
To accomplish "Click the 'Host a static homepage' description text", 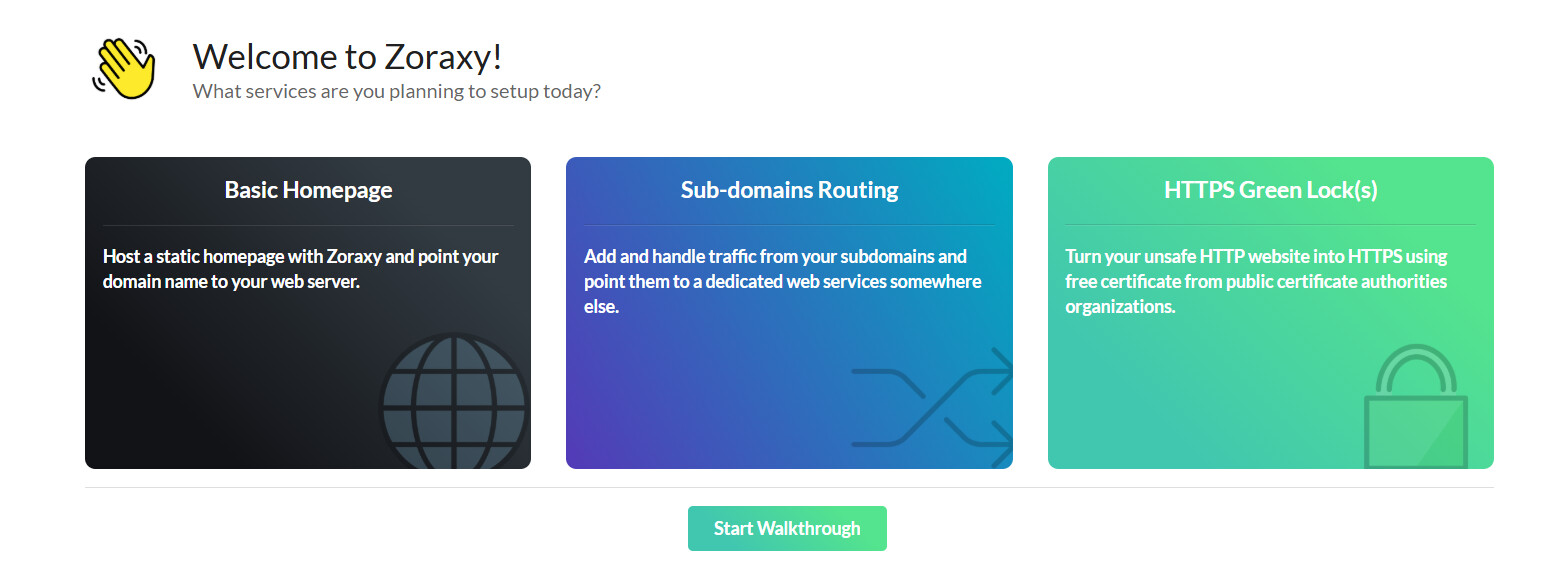I will tap(300, 269).
